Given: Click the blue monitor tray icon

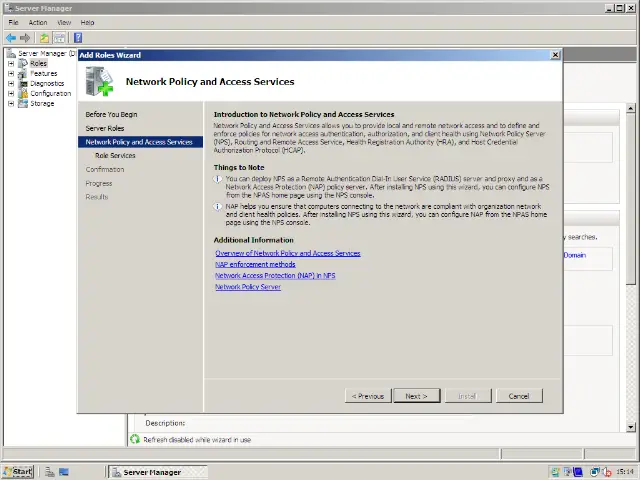Looking at the screenshot, I should tap(578, 472).
